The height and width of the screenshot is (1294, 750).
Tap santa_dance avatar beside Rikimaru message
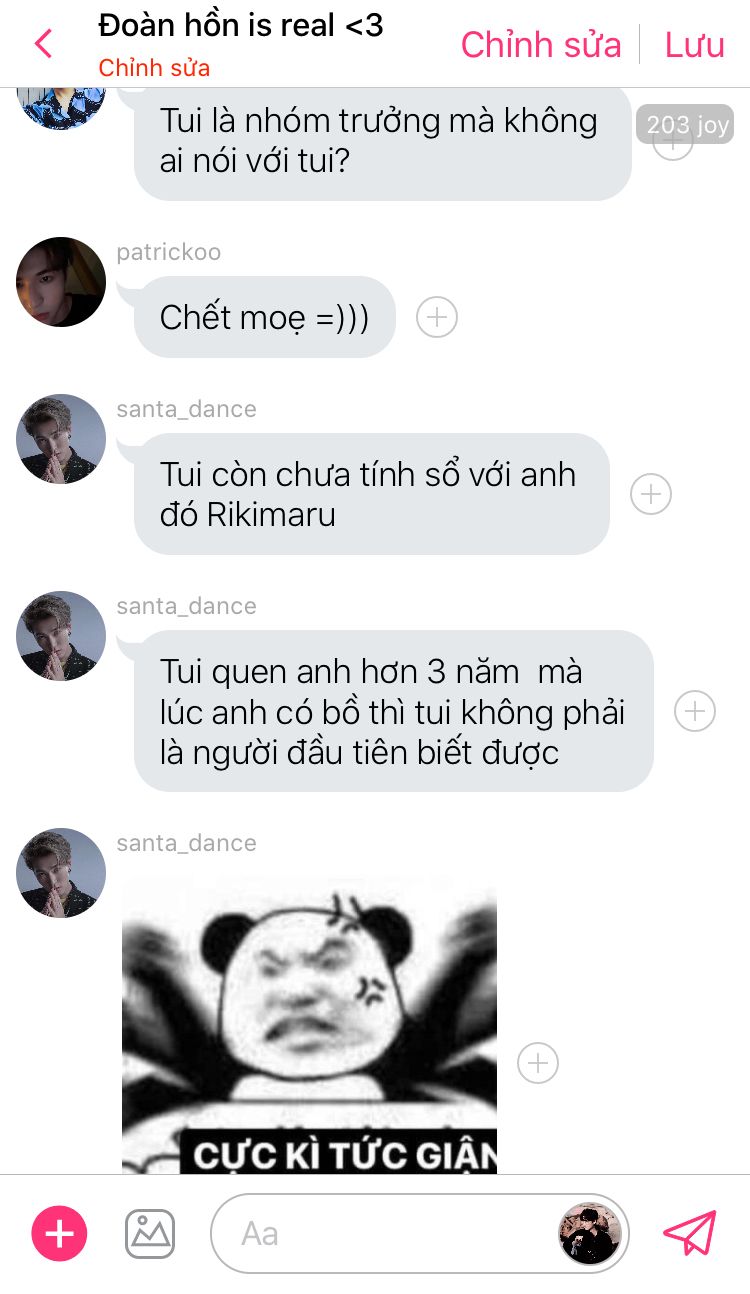pos(61,439)
